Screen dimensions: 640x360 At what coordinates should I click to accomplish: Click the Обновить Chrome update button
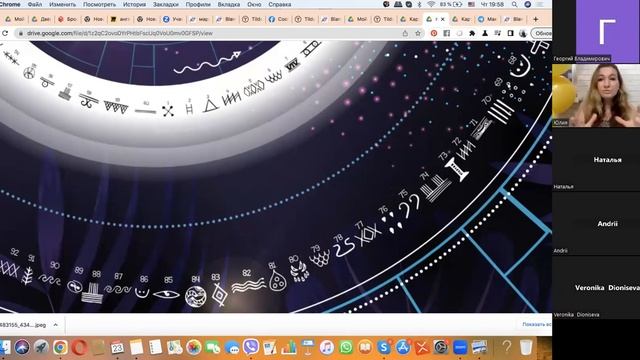[542, 33]
